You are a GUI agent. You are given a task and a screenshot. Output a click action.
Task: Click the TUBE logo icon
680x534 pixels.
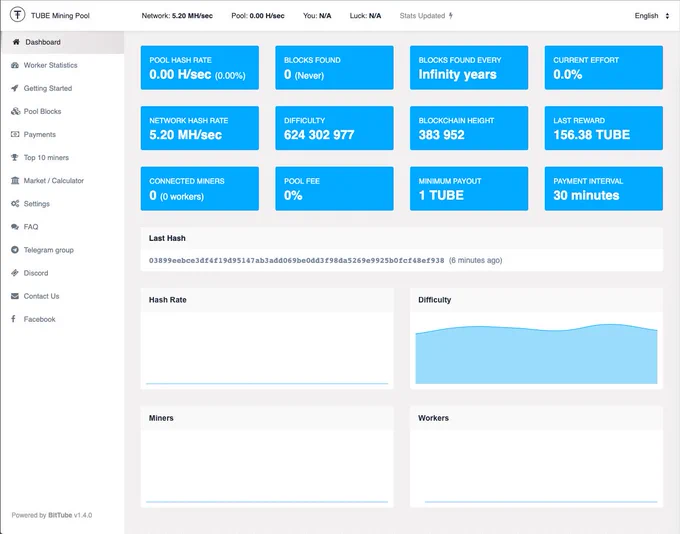pos(17,15)
